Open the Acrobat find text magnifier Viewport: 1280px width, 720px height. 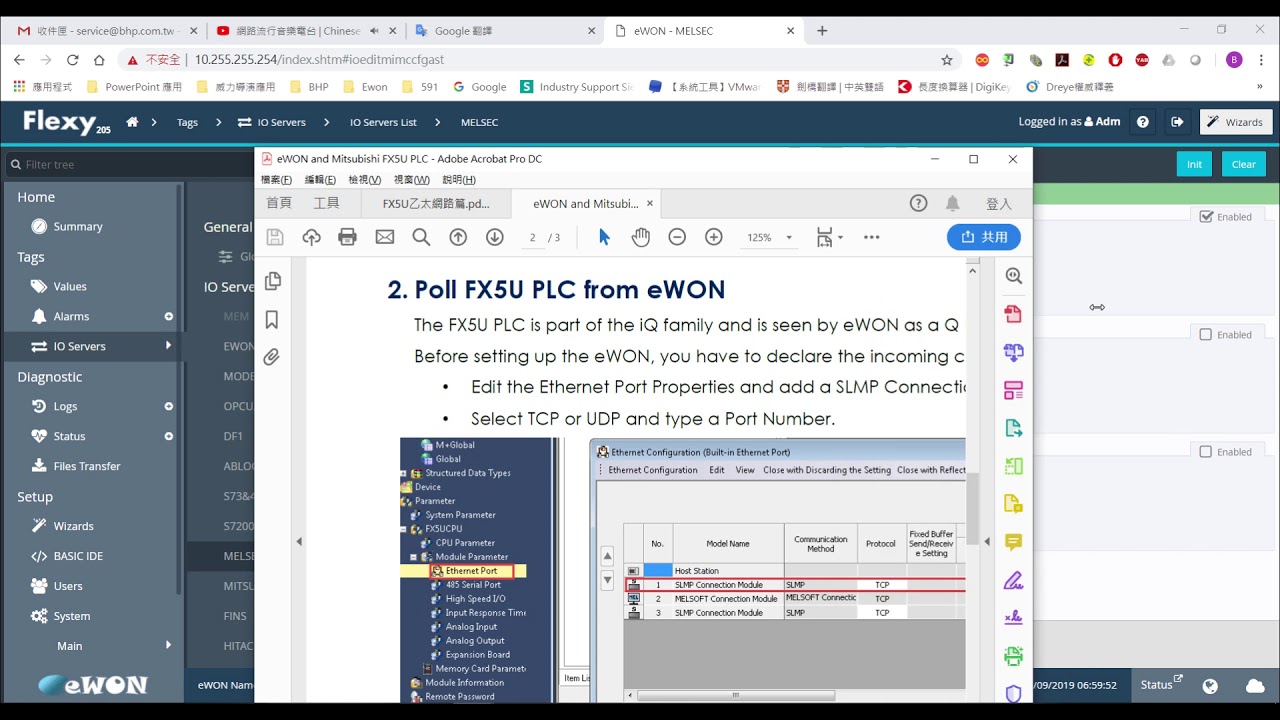click(x=421, y=237)
